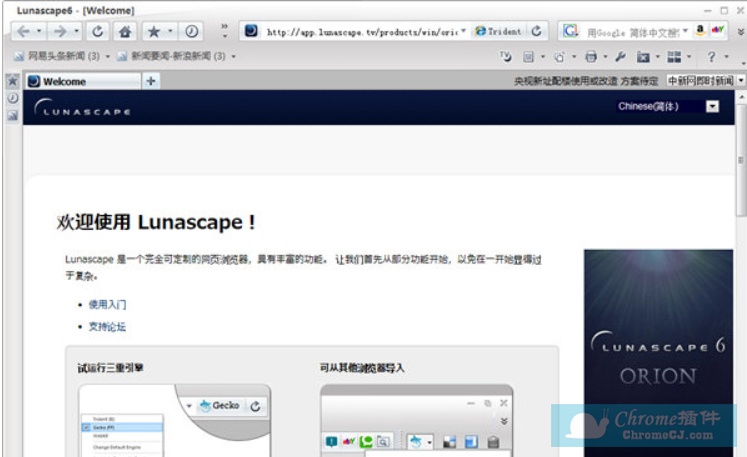Click the 可从其他浏览器导入 heading
The height and width of the screenshot is (457, 747).
point(362,368)
